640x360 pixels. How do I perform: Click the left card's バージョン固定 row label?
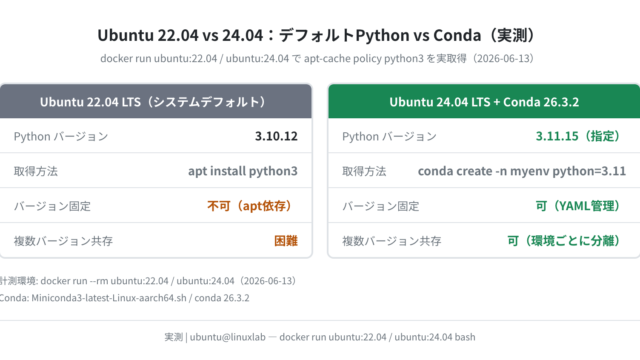click(x=52, y=206)
